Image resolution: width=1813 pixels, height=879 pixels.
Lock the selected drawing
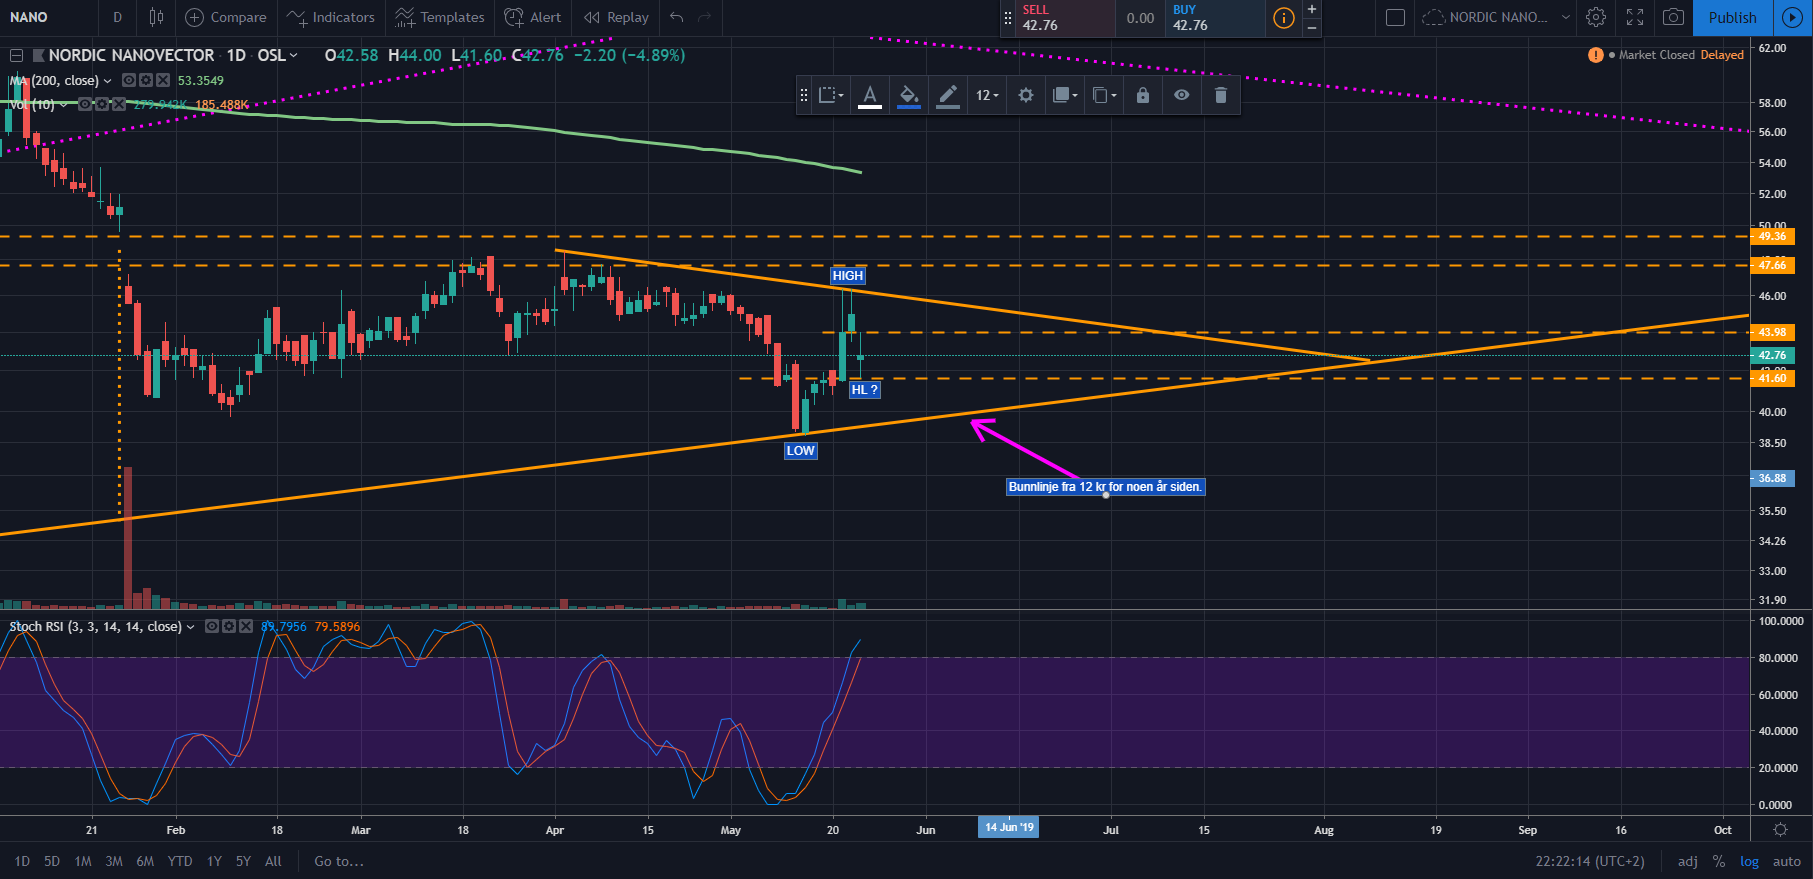click(x=1143, y=95)
